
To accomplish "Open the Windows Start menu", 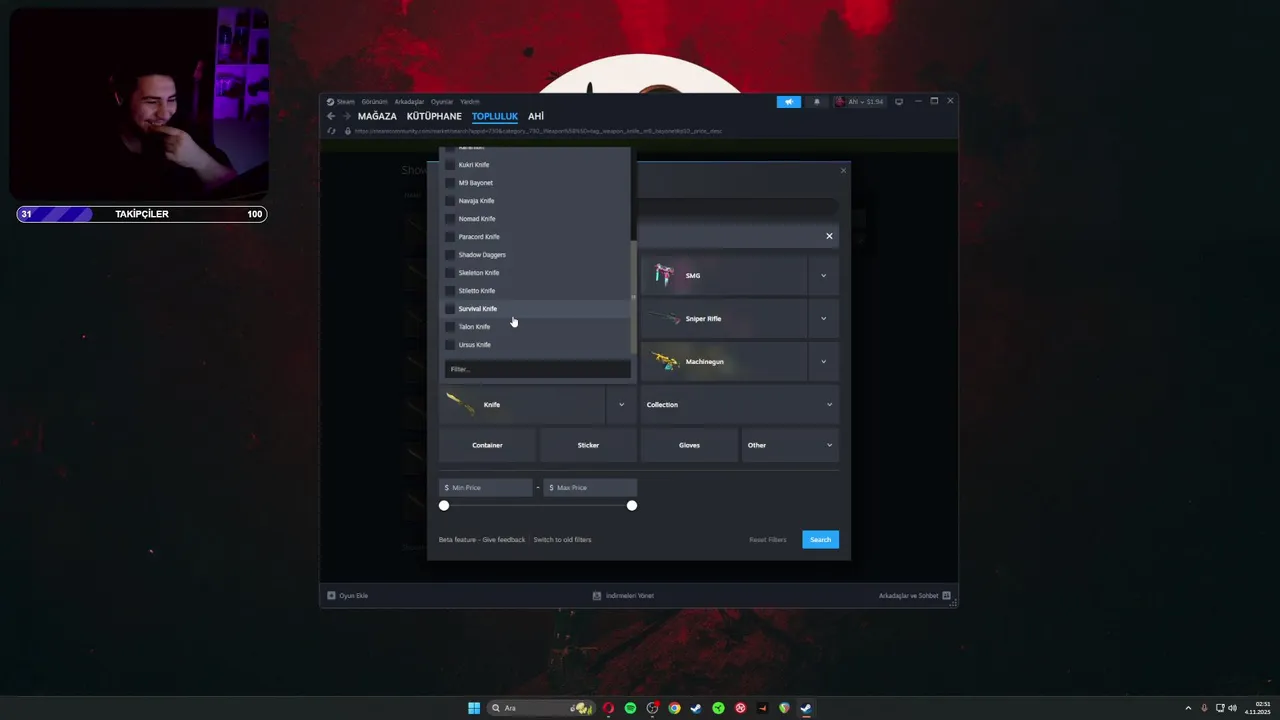I will point(474,708).
